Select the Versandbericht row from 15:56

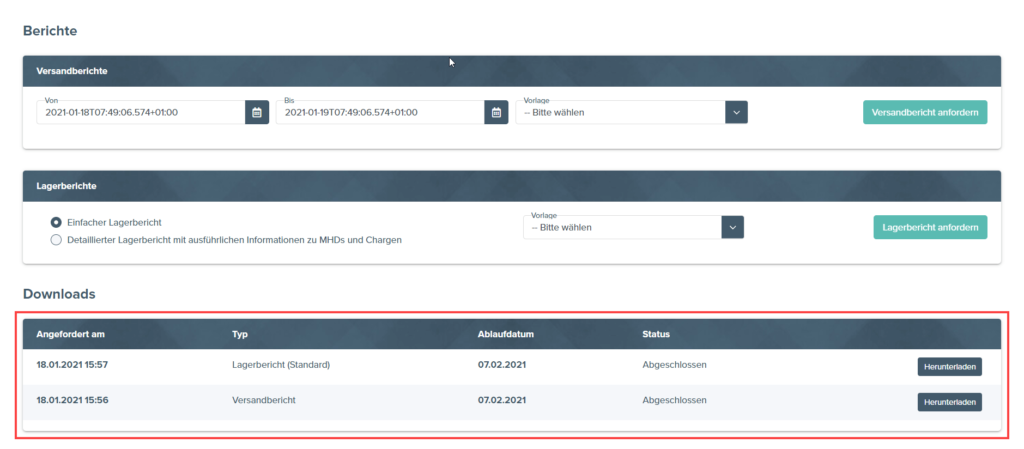click(x=400, y=400)
